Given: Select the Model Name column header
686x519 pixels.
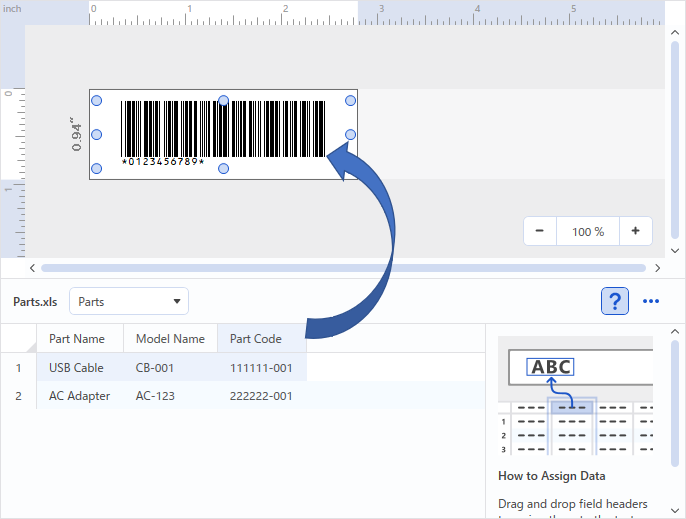Looking at the screenshot, I should tap(170, 339).
